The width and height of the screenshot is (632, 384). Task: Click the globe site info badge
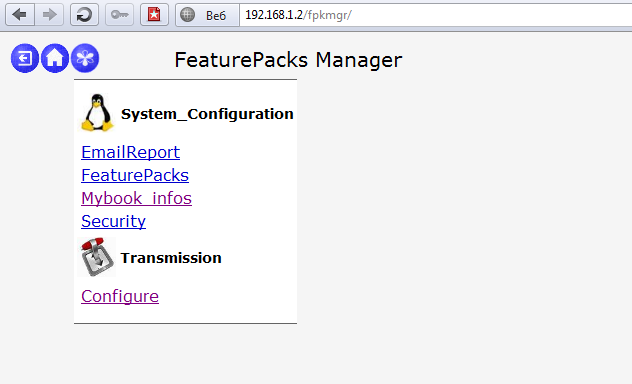187,15
